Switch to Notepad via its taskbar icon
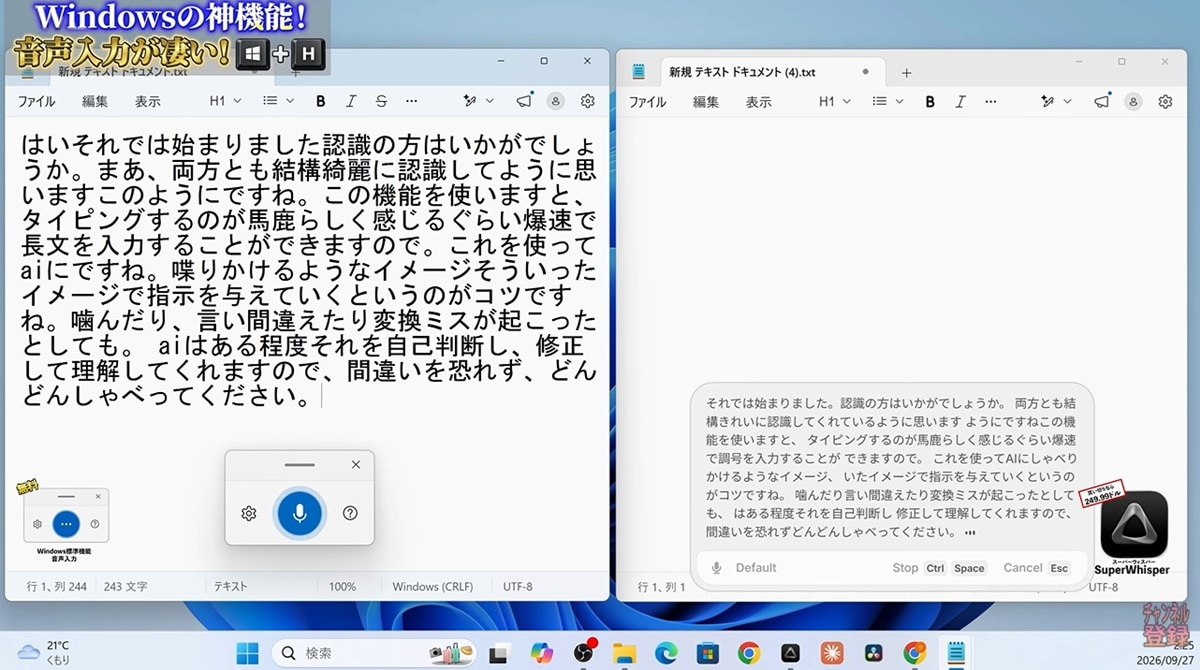The width and height of the screenshot is (1200, 670). click(955, 653)
